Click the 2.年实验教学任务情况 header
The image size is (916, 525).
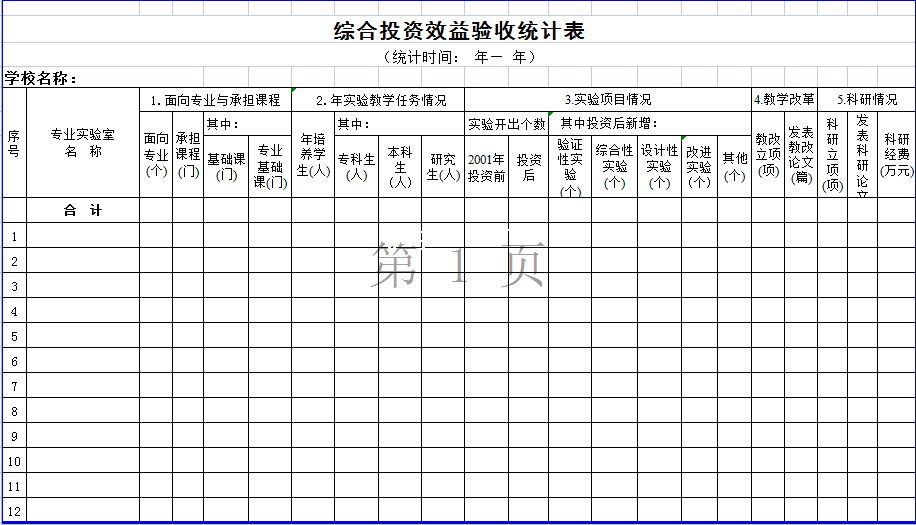point(380,100)
